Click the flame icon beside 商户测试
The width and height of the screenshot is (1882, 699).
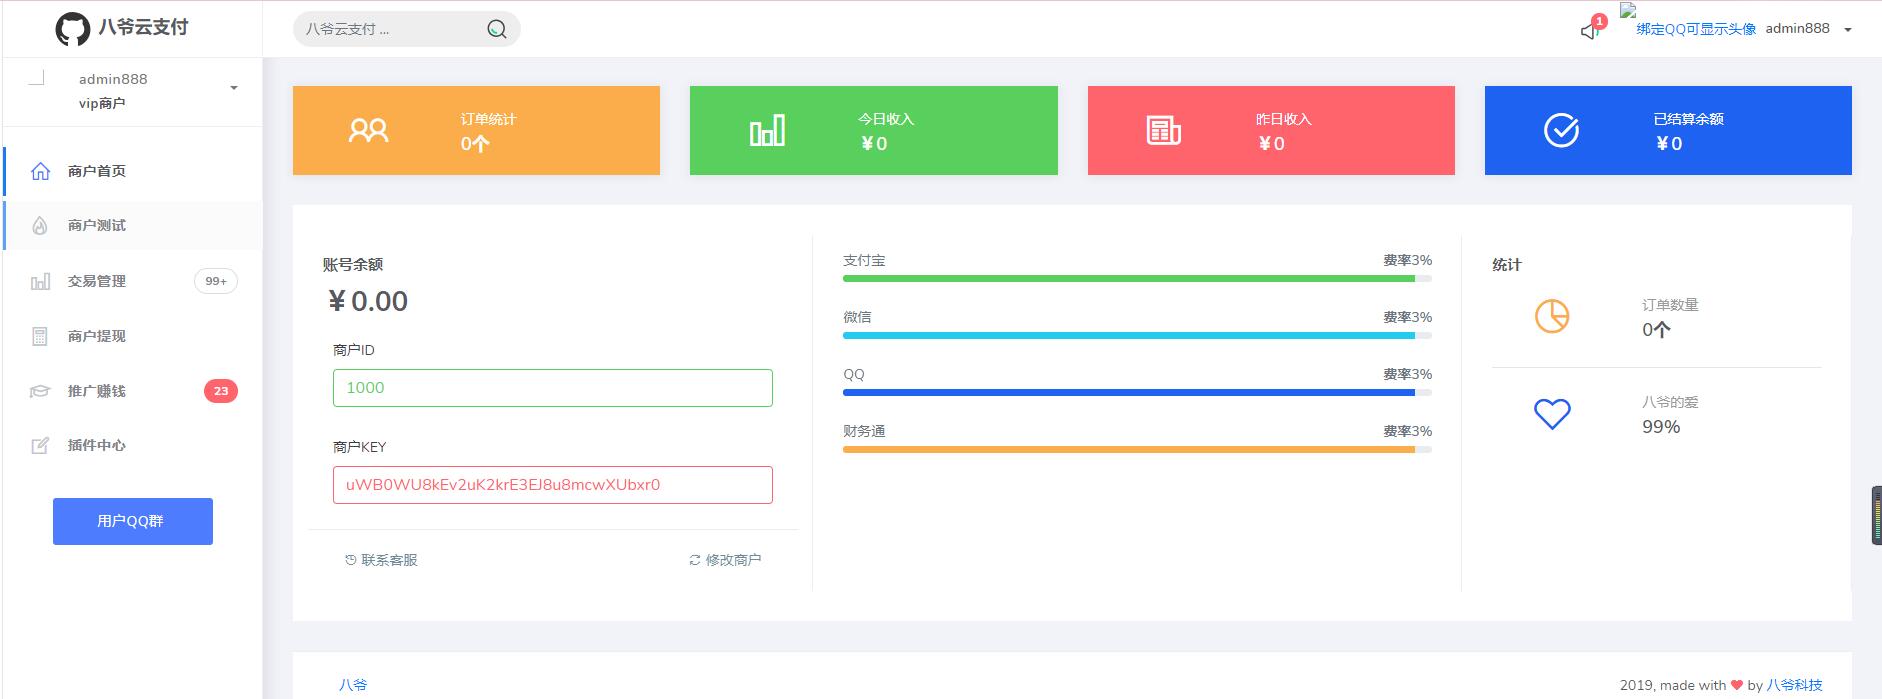pos(40,226)
